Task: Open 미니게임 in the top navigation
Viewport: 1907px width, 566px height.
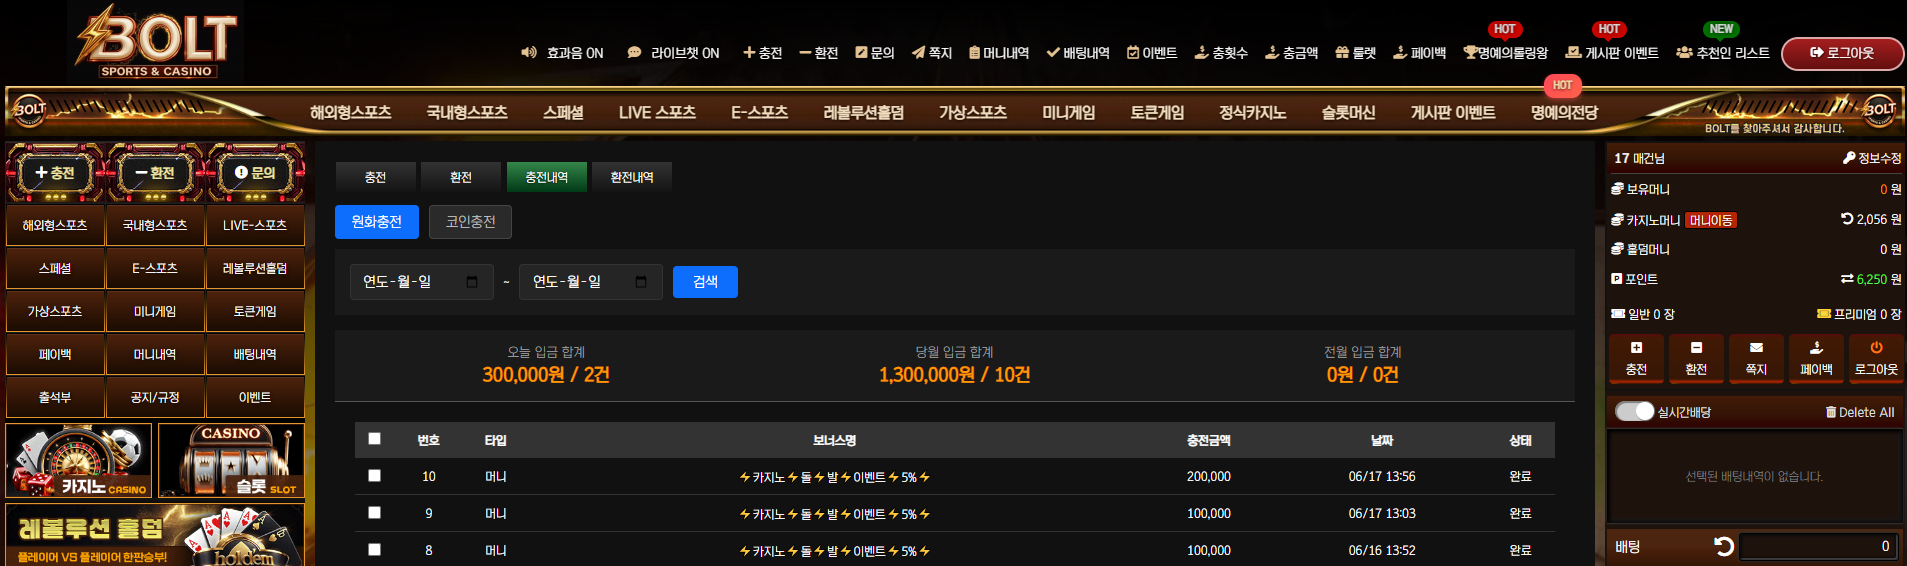Action: click(x=1068, y=113)
